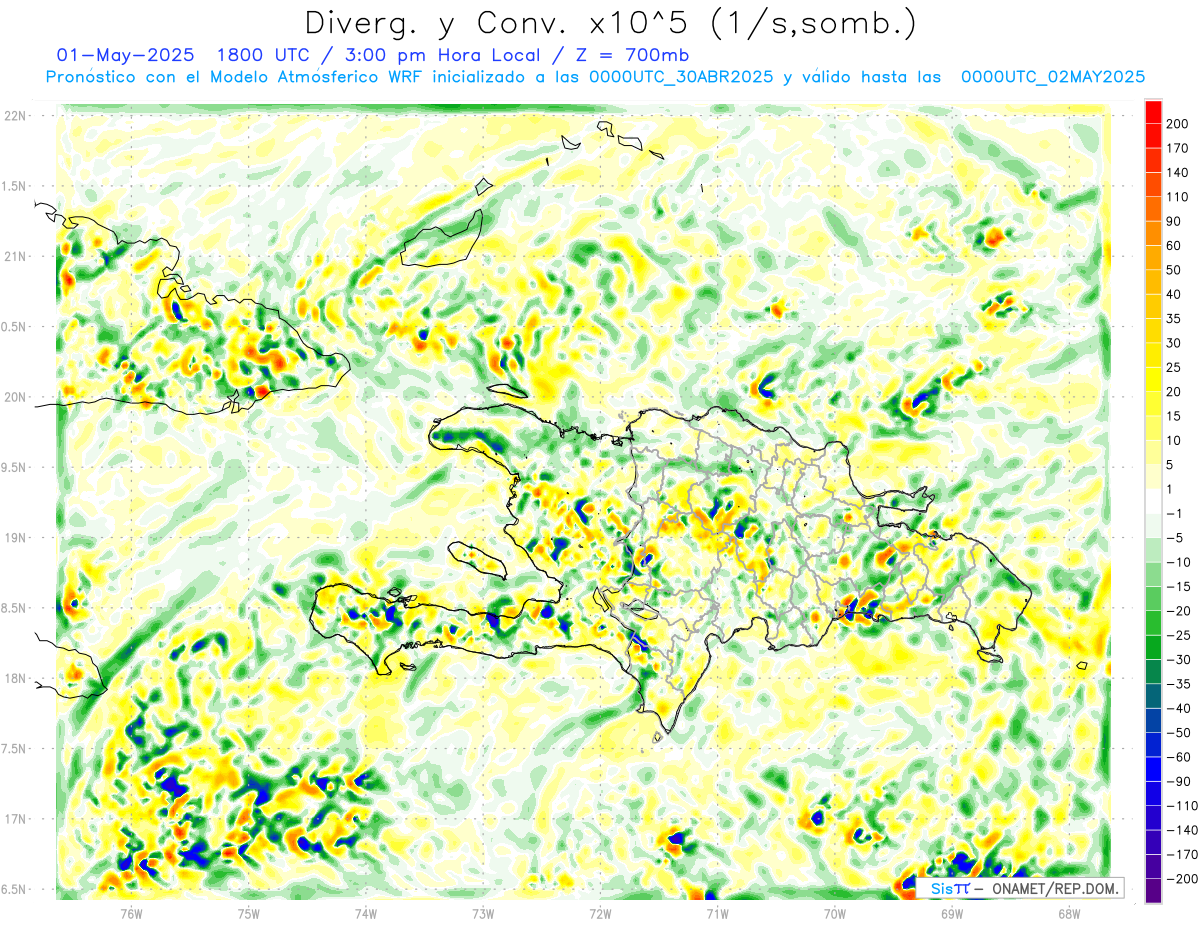Image resolution: width=1200 pixels, height=927 pixels.
Task: Click the '68W' longitude label
Action: point(1069,913)
